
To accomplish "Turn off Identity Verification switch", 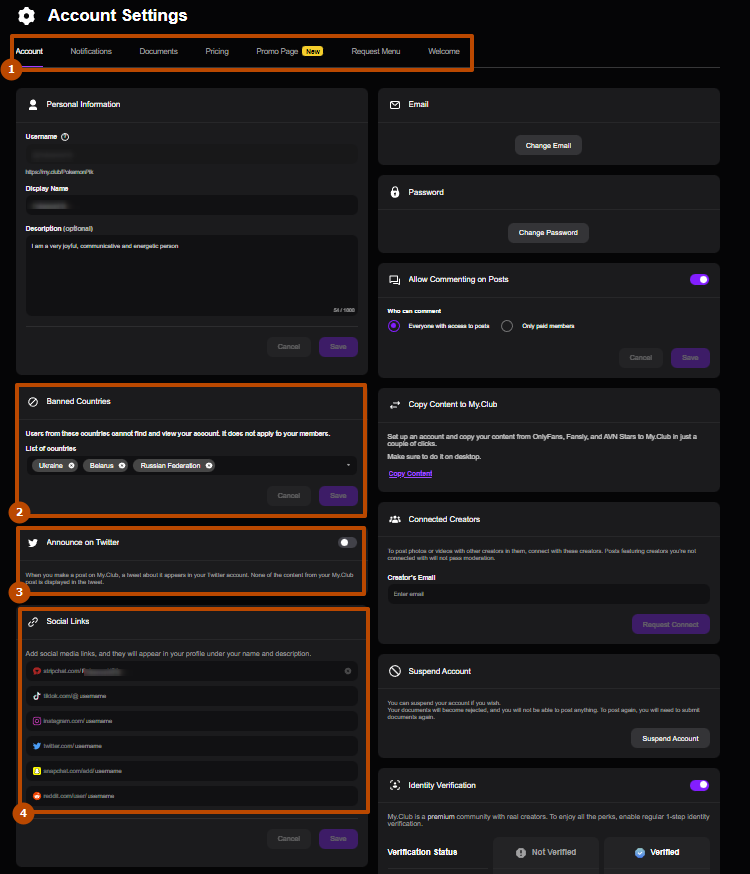I will point(699,786).
